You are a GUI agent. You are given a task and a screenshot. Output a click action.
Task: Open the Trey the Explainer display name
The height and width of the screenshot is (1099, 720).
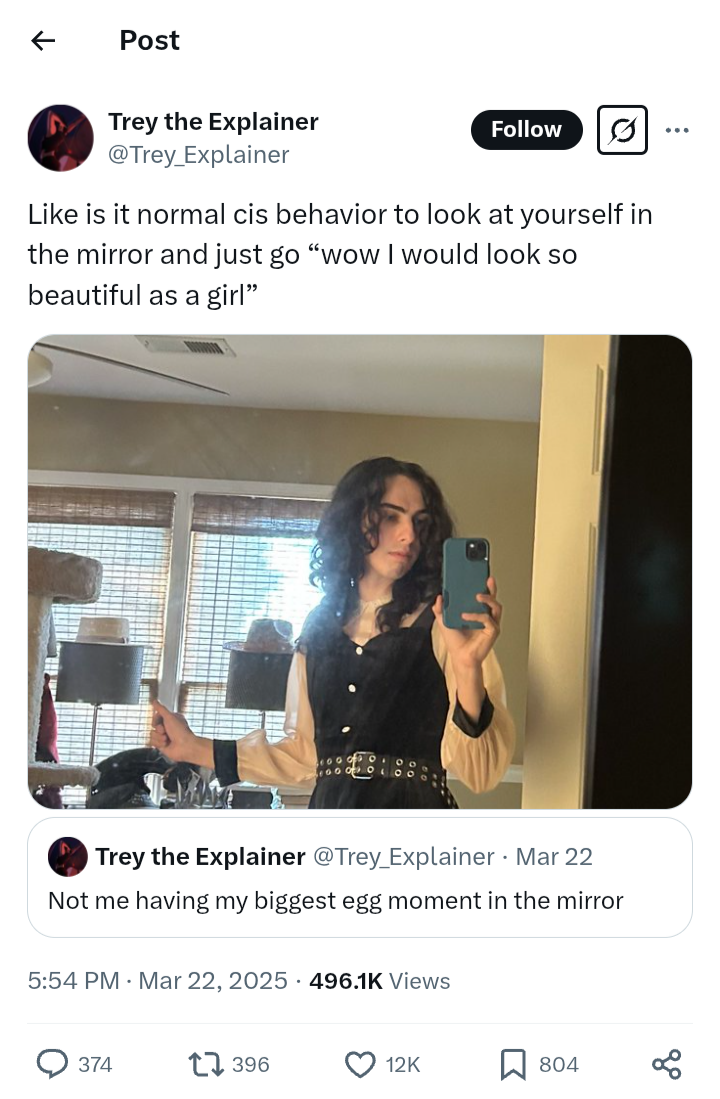pos(213,122)
